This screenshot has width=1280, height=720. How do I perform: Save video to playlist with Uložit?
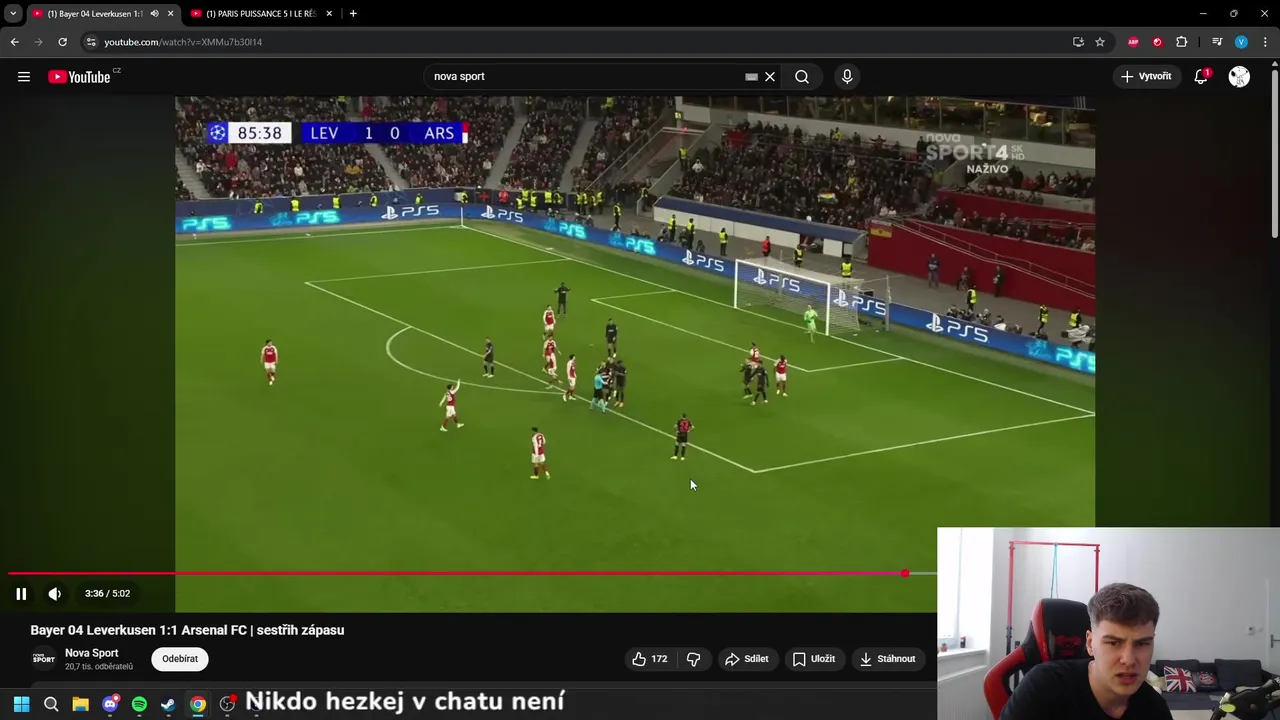pyautogui.click(x=814, y=659)
